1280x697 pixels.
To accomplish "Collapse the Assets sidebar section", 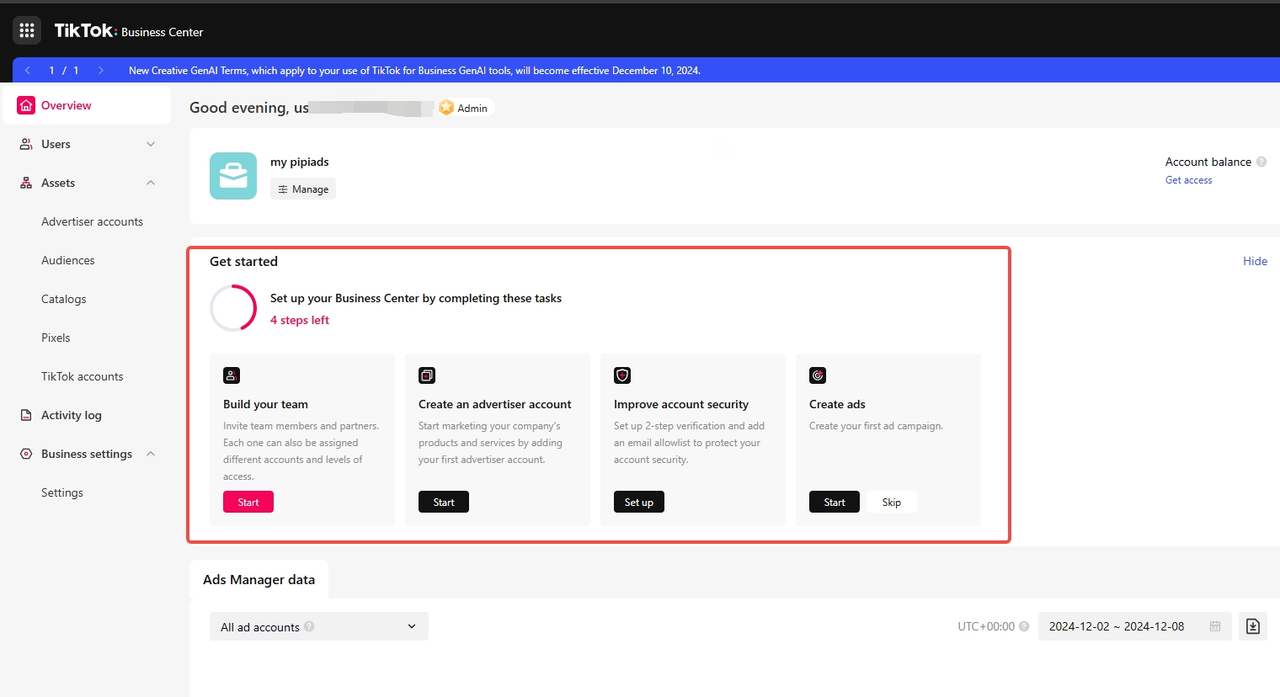I will point(150,182).
